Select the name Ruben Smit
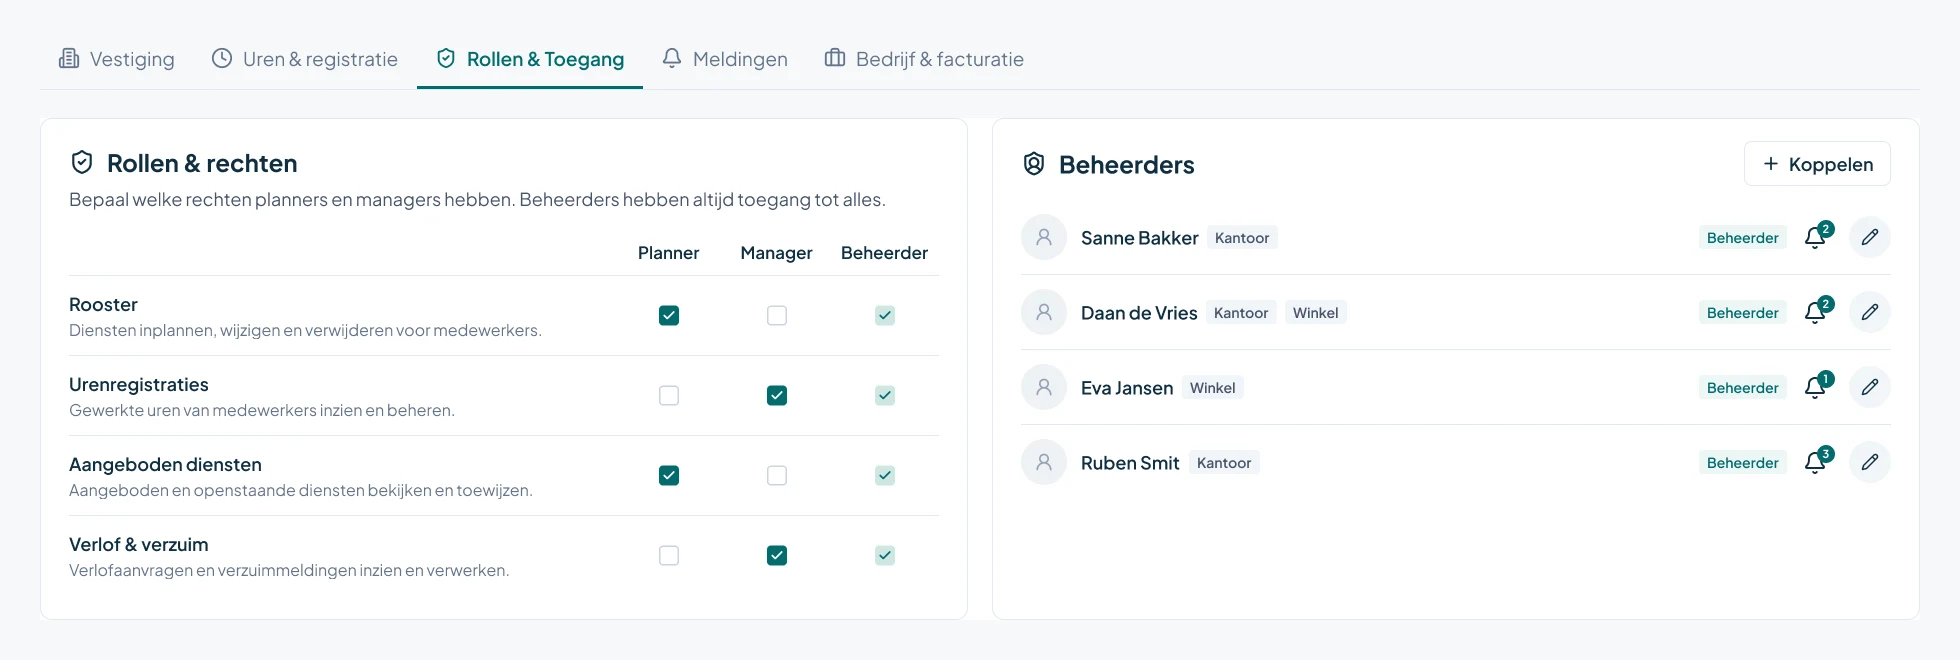 coord(1130,463)
